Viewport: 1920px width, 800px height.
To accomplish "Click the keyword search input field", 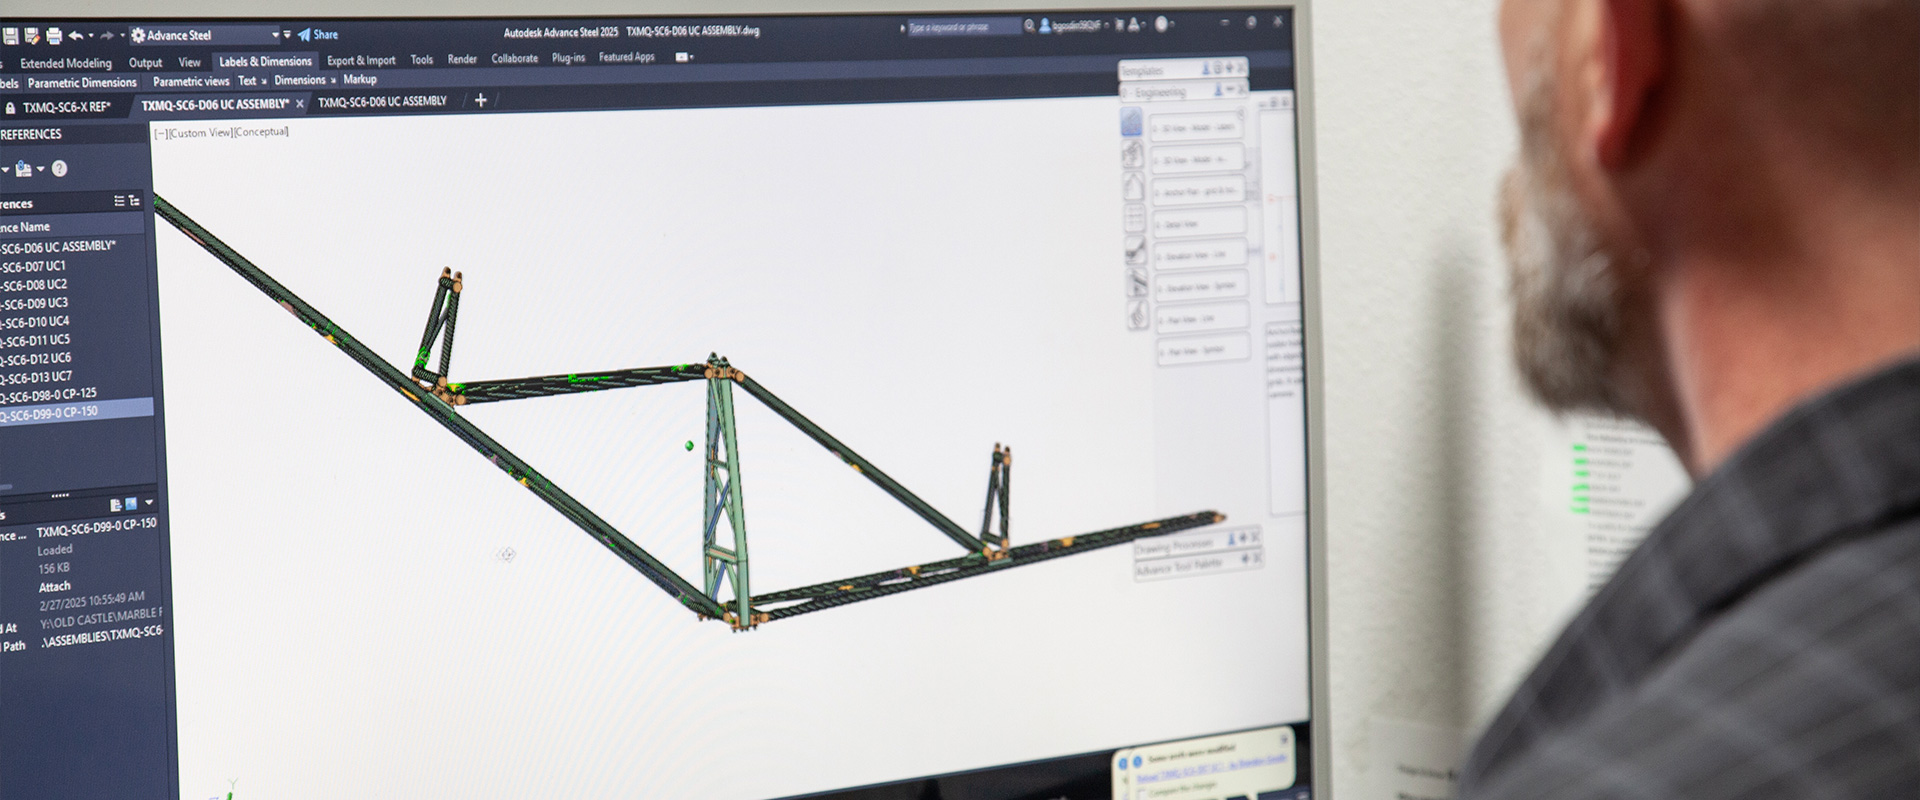I will [960, 27].
